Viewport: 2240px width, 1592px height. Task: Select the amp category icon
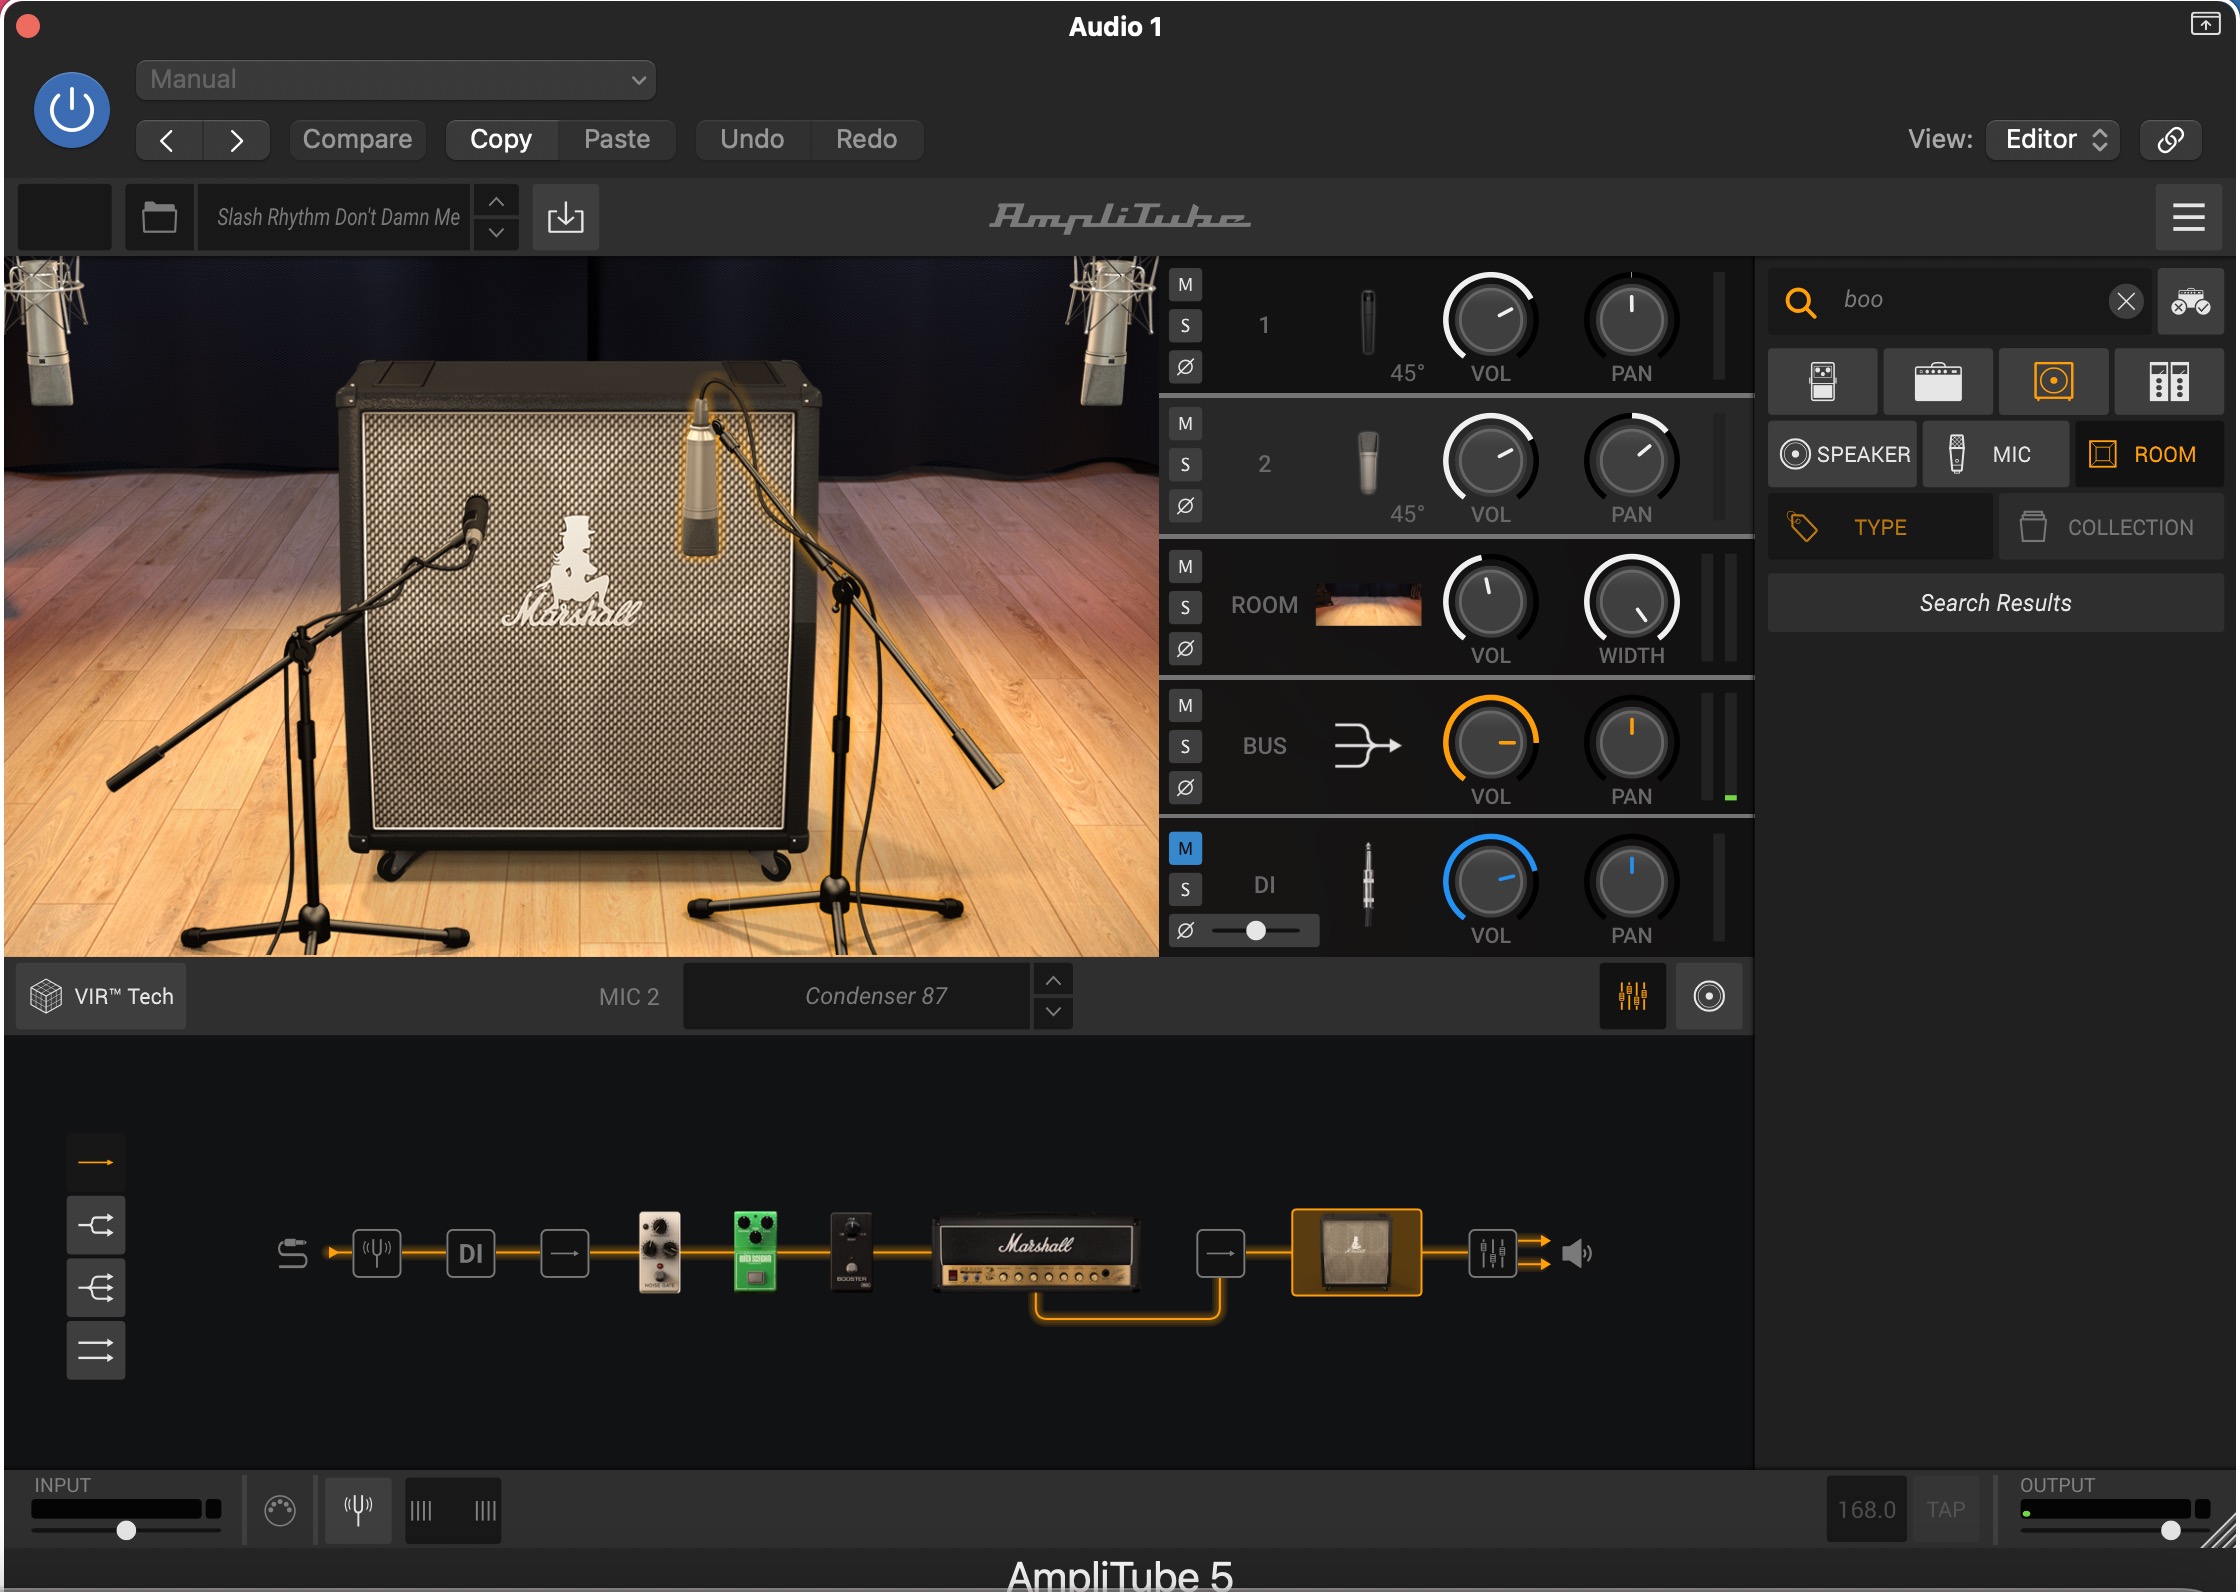pos(1938,382)
